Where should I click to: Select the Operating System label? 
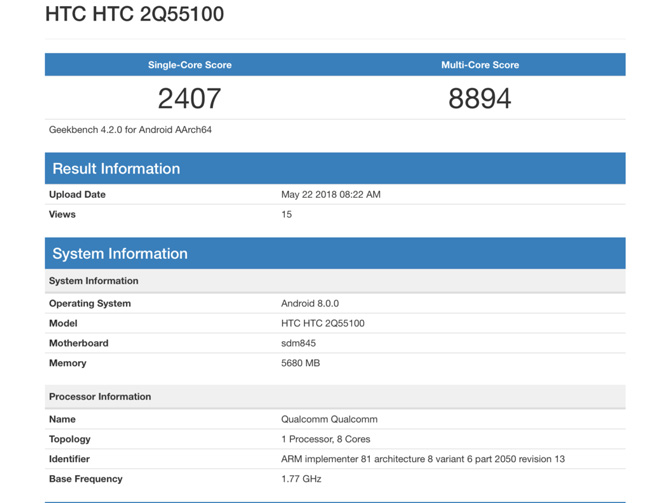(x=90, y=304)
